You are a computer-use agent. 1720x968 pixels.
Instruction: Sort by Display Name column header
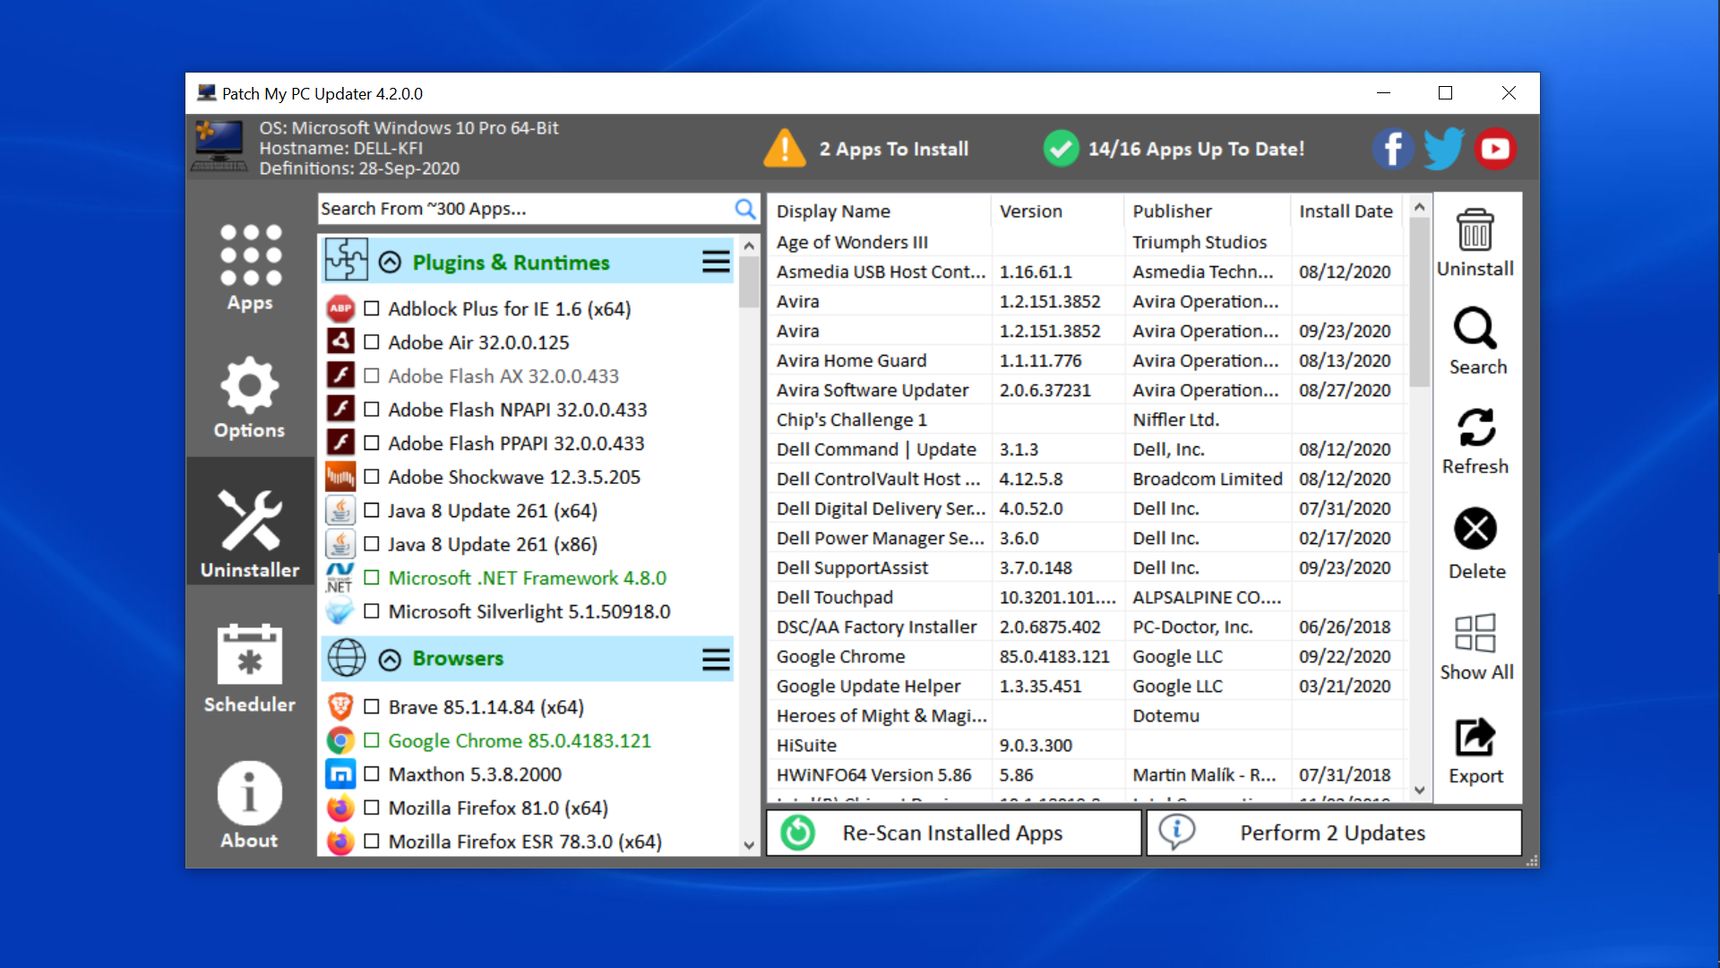[880, 211]
